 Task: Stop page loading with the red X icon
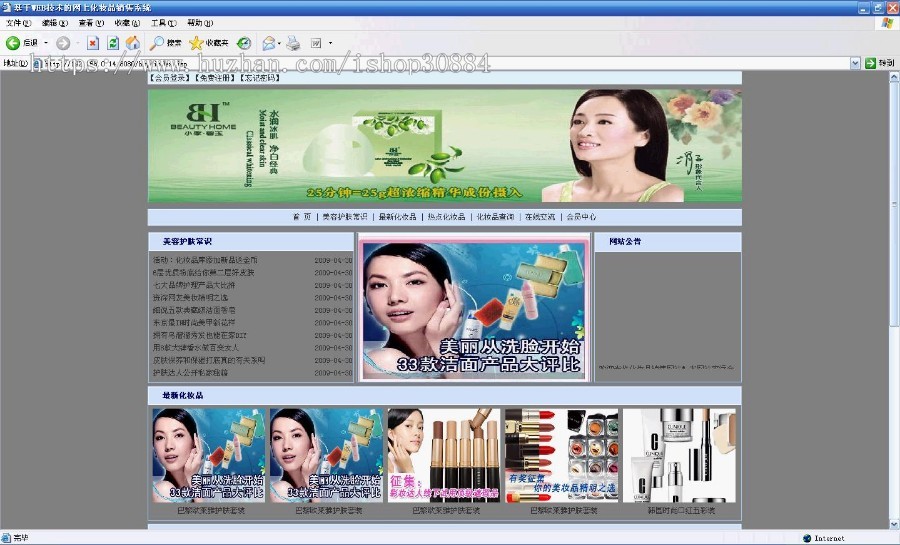93,43
